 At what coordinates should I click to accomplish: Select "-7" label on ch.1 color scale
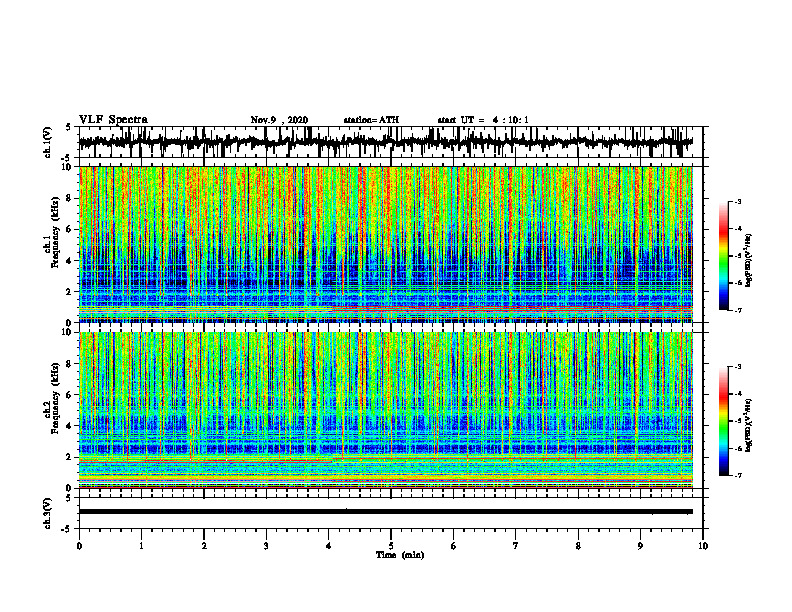[x=738, y=310]
